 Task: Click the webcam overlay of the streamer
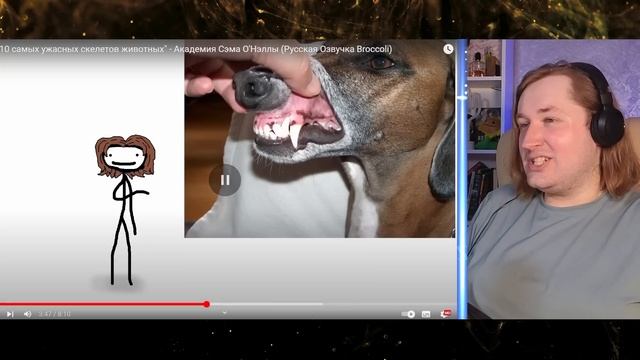click(x=553, y=179)
